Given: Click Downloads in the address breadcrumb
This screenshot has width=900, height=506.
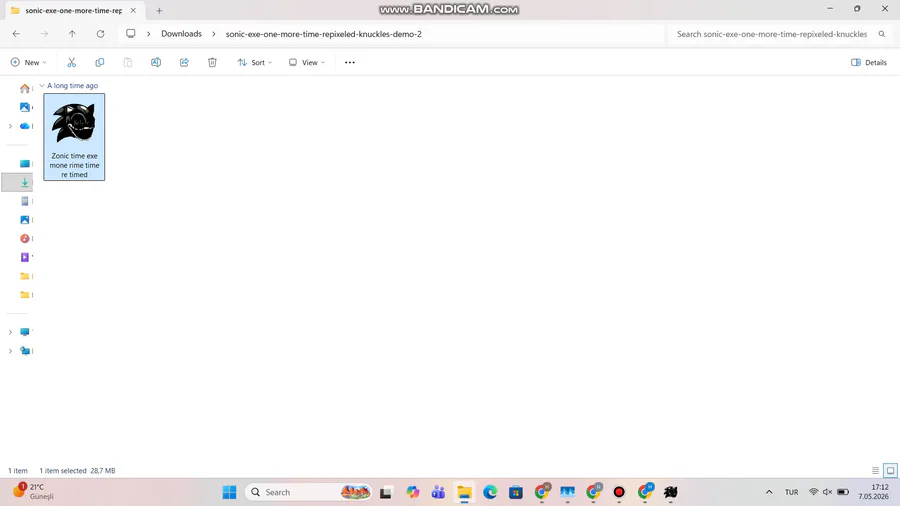Looking at the screenshot, I should pos(181,34).
